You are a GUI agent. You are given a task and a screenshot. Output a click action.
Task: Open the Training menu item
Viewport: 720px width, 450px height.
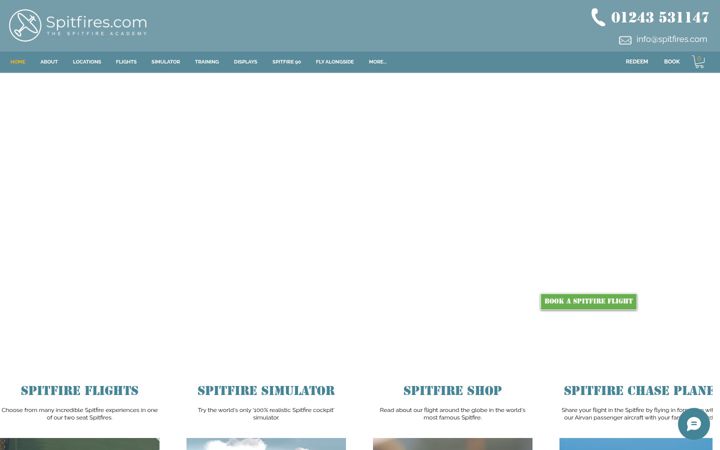207,62
